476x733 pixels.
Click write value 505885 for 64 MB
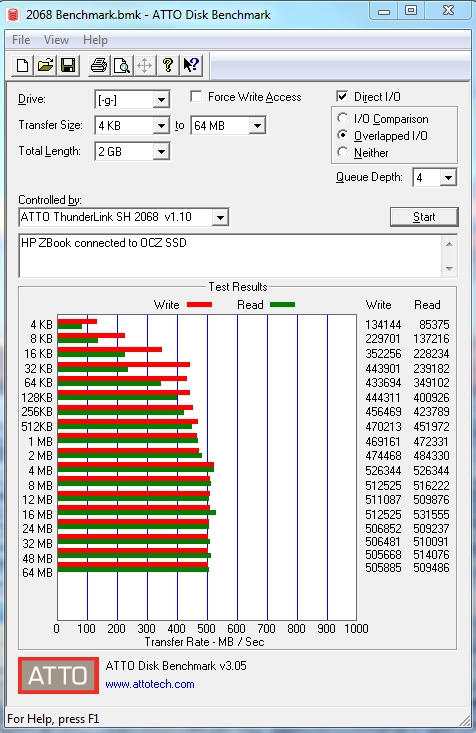click(383, 568)
